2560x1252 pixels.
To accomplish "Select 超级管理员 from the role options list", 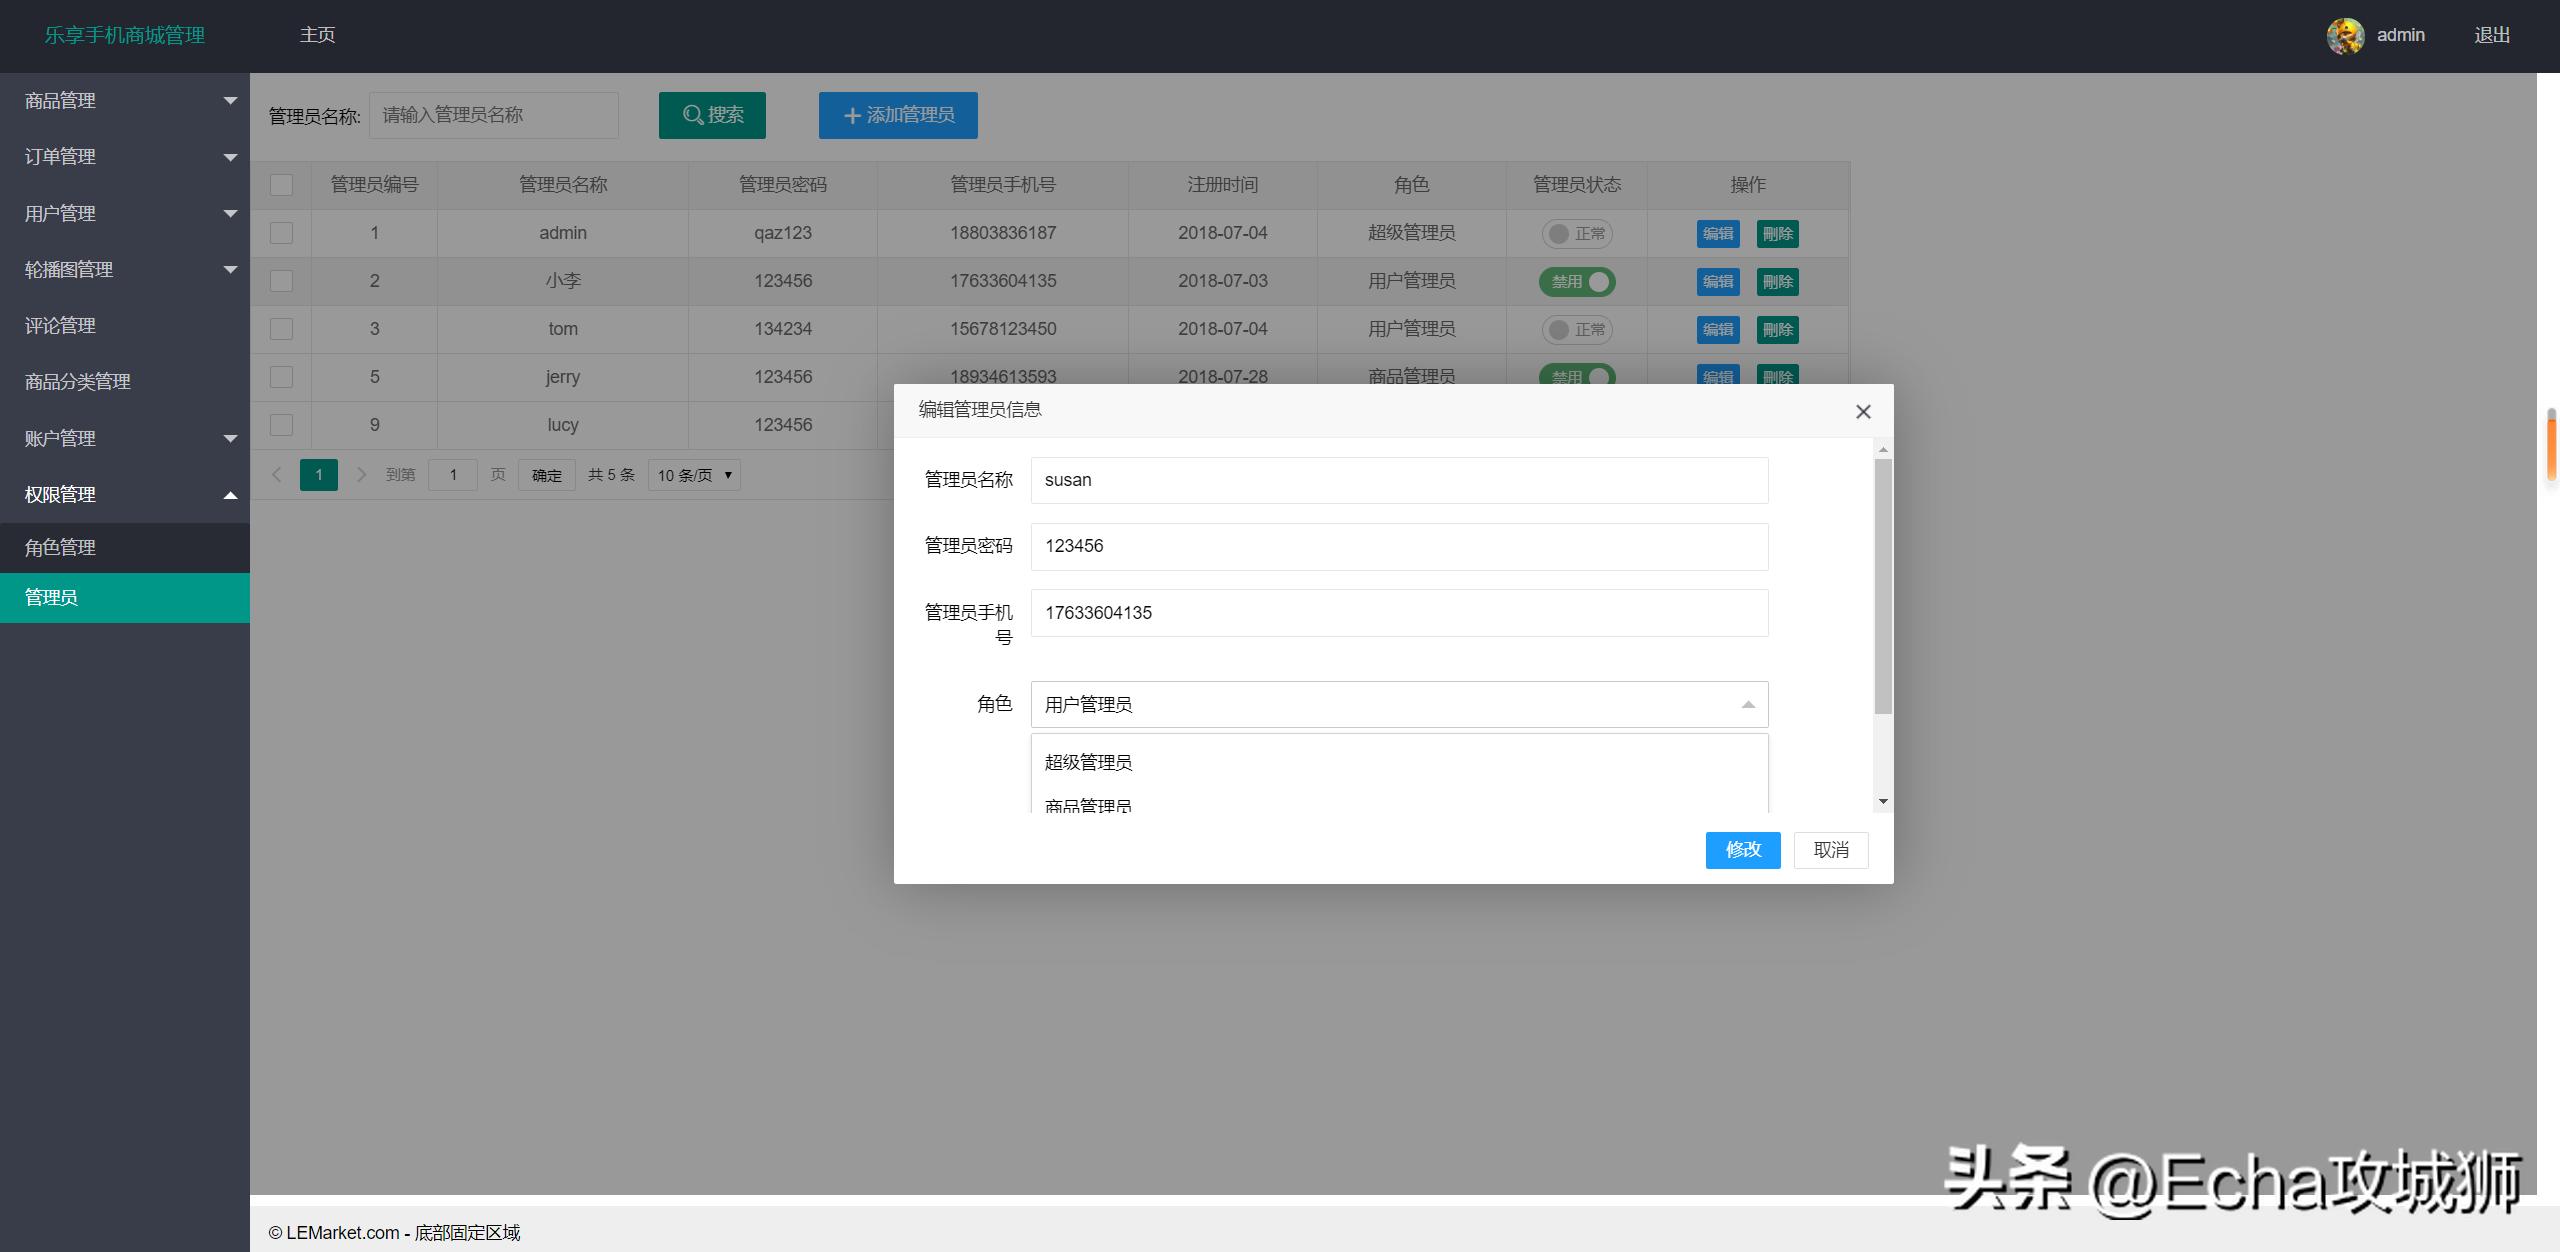I will tap(1087, 761).
